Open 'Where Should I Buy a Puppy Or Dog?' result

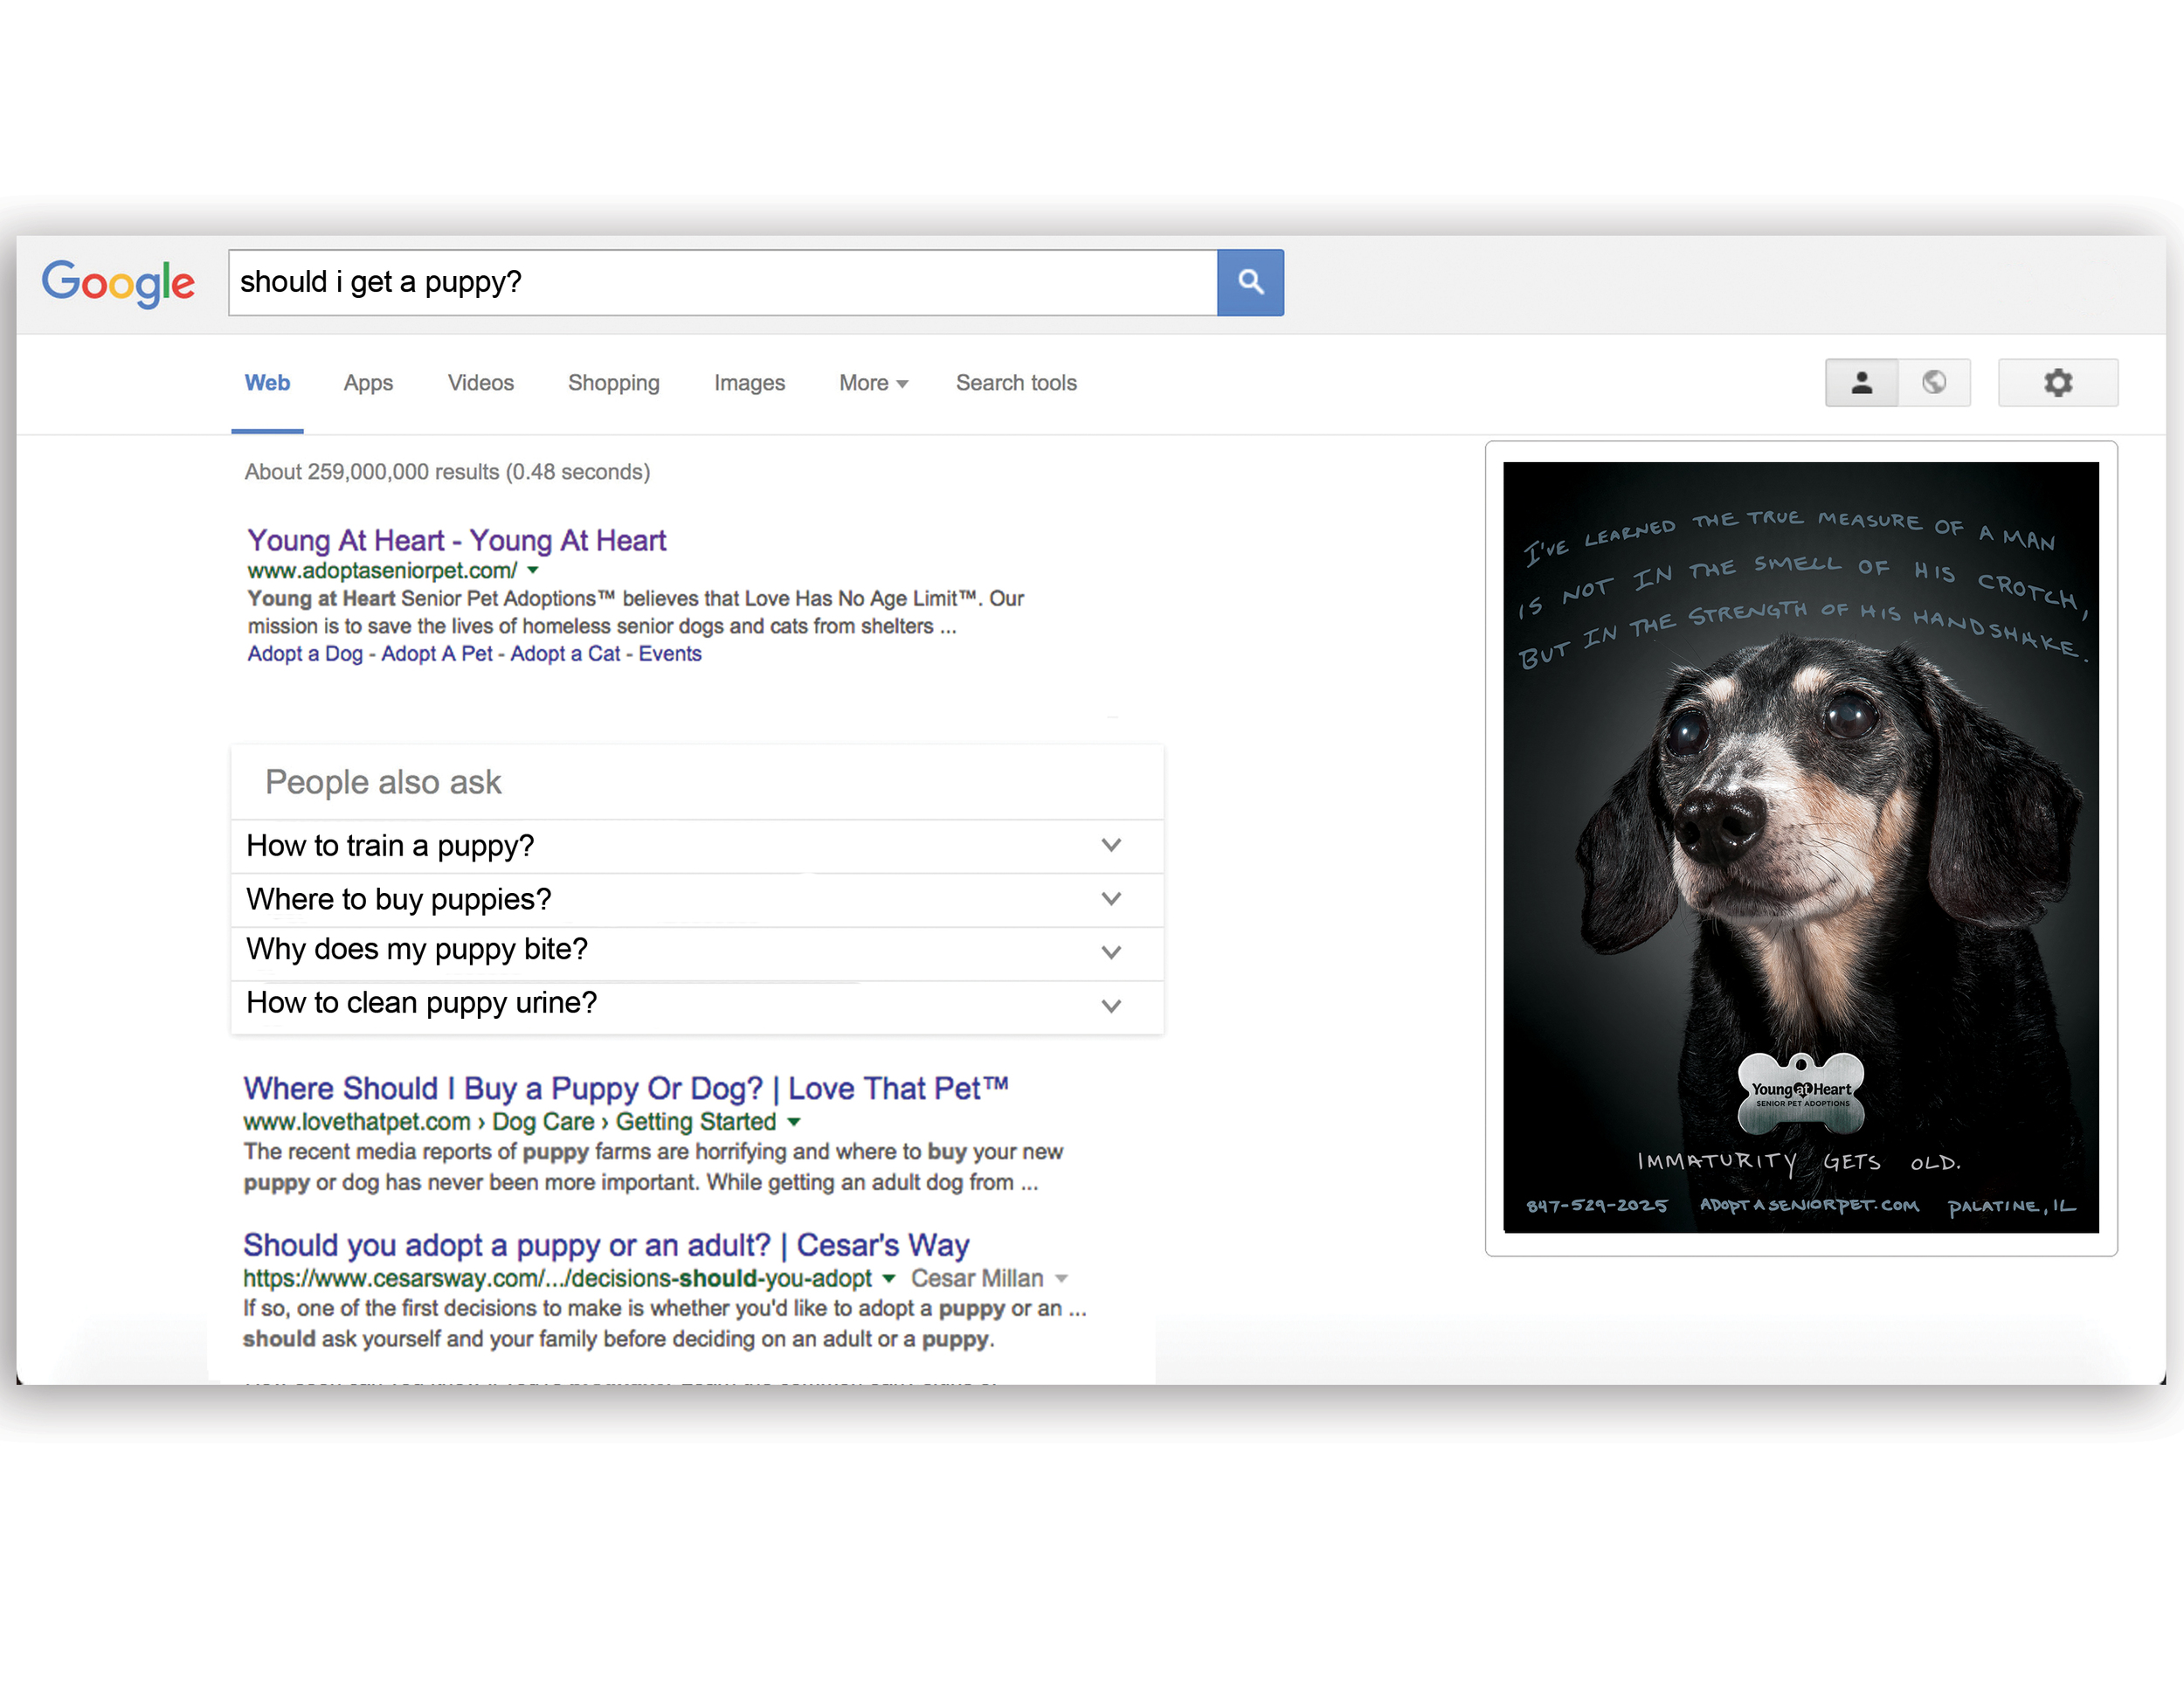pyautogui.click(x=626, y=1088)
